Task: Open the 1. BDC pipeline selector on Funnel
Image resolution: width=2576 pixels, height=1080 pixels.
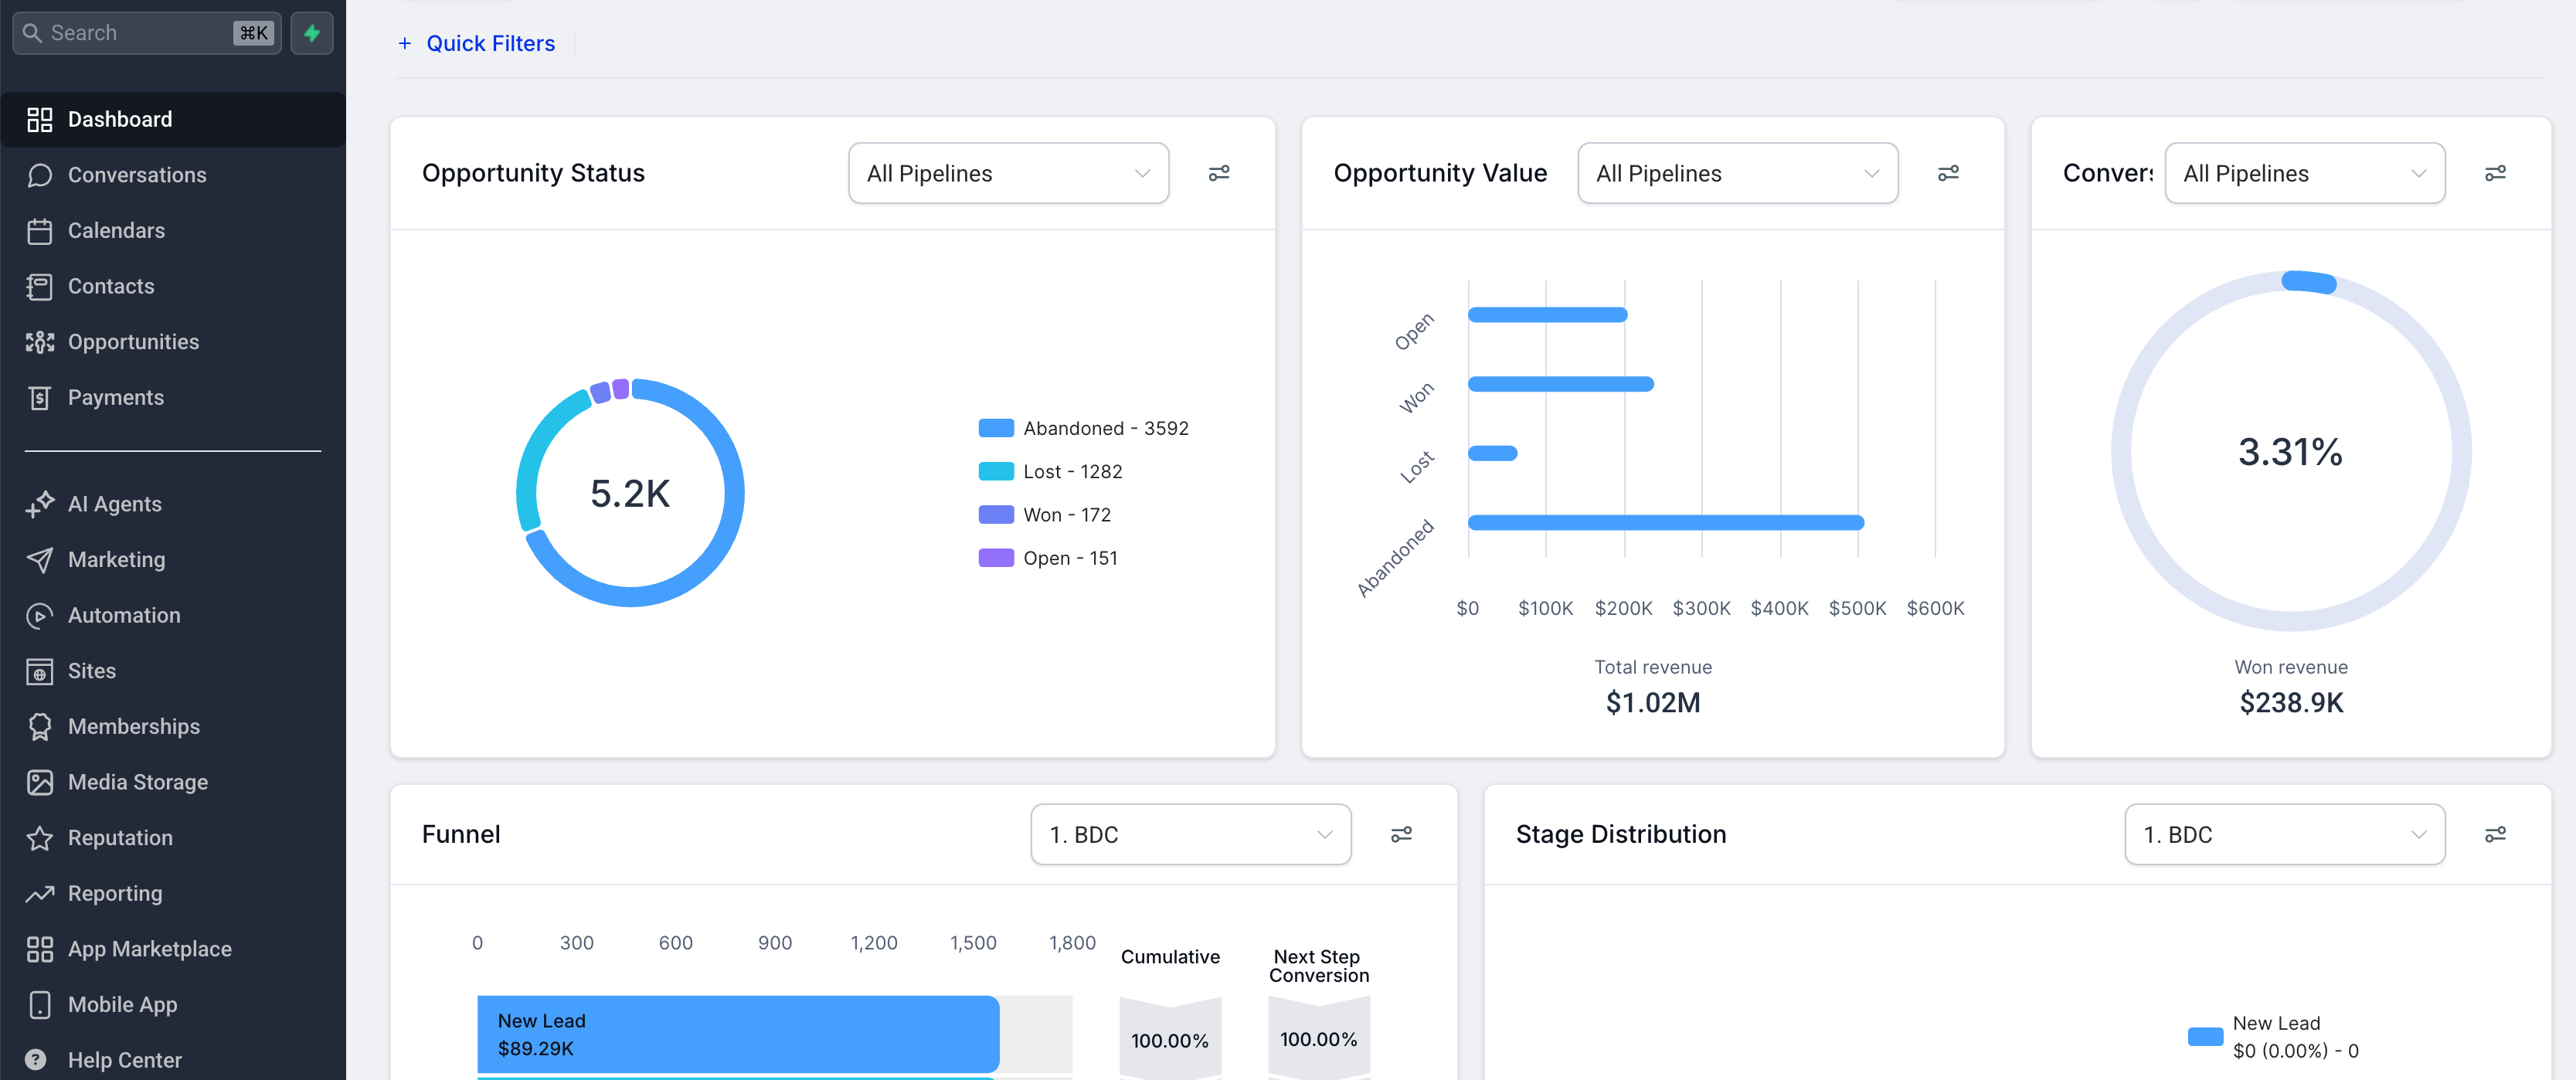Action: click(x=1190, y=834)
